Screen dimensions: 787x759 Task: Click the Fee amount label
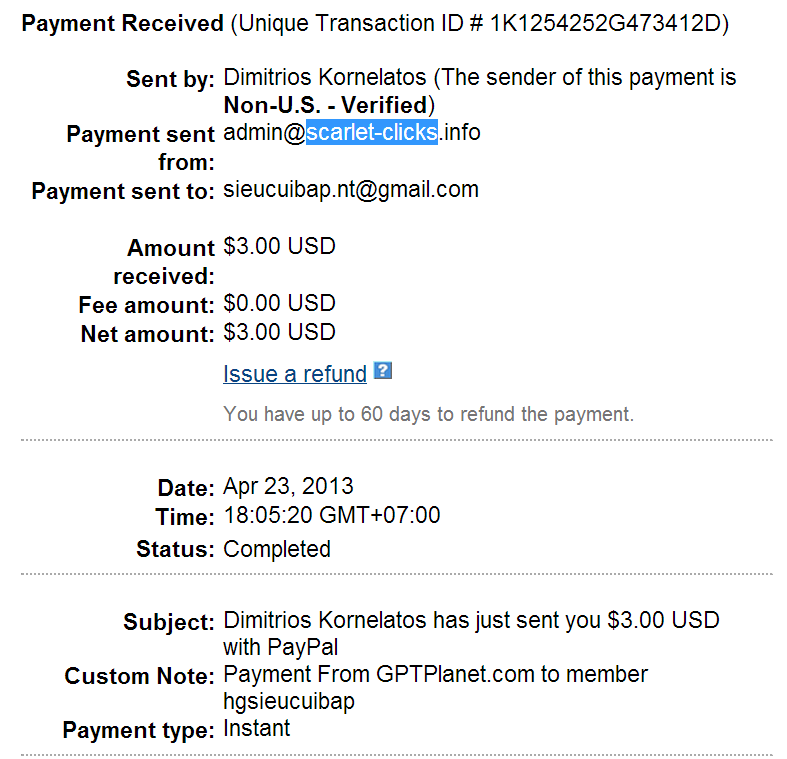pos(146,305)
